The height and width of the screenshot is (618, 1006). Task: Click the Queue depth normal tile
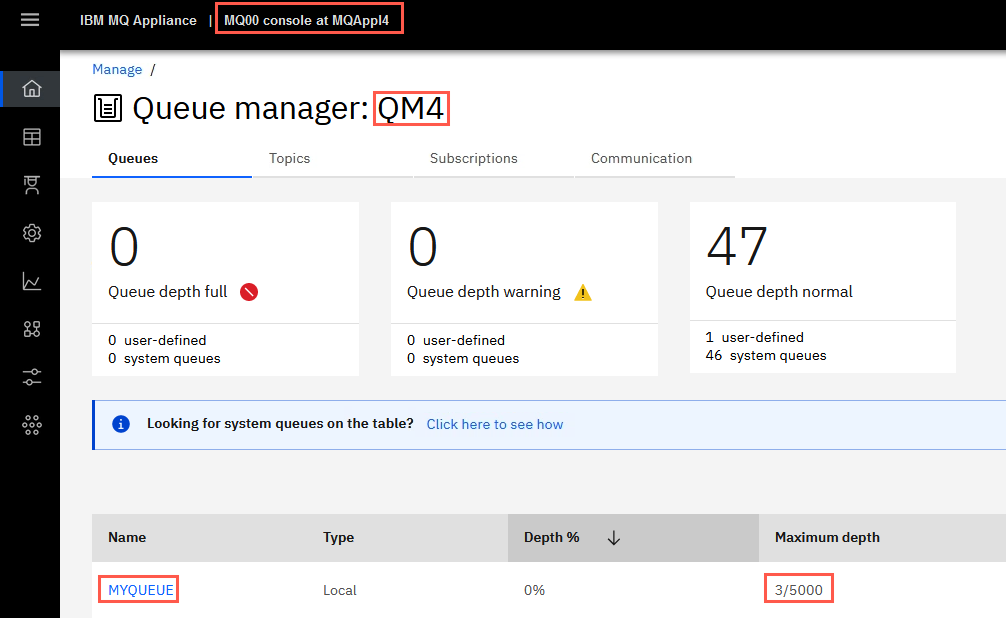823,288
